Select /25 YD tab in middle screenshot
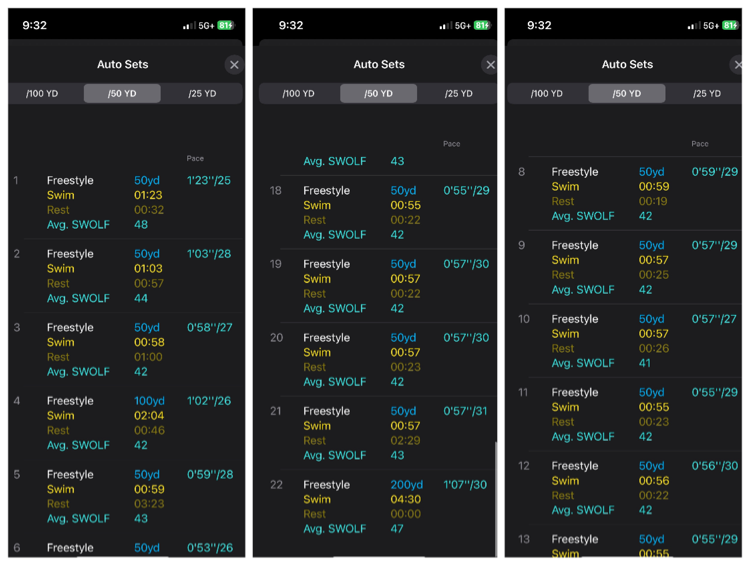 click(458, 93)
